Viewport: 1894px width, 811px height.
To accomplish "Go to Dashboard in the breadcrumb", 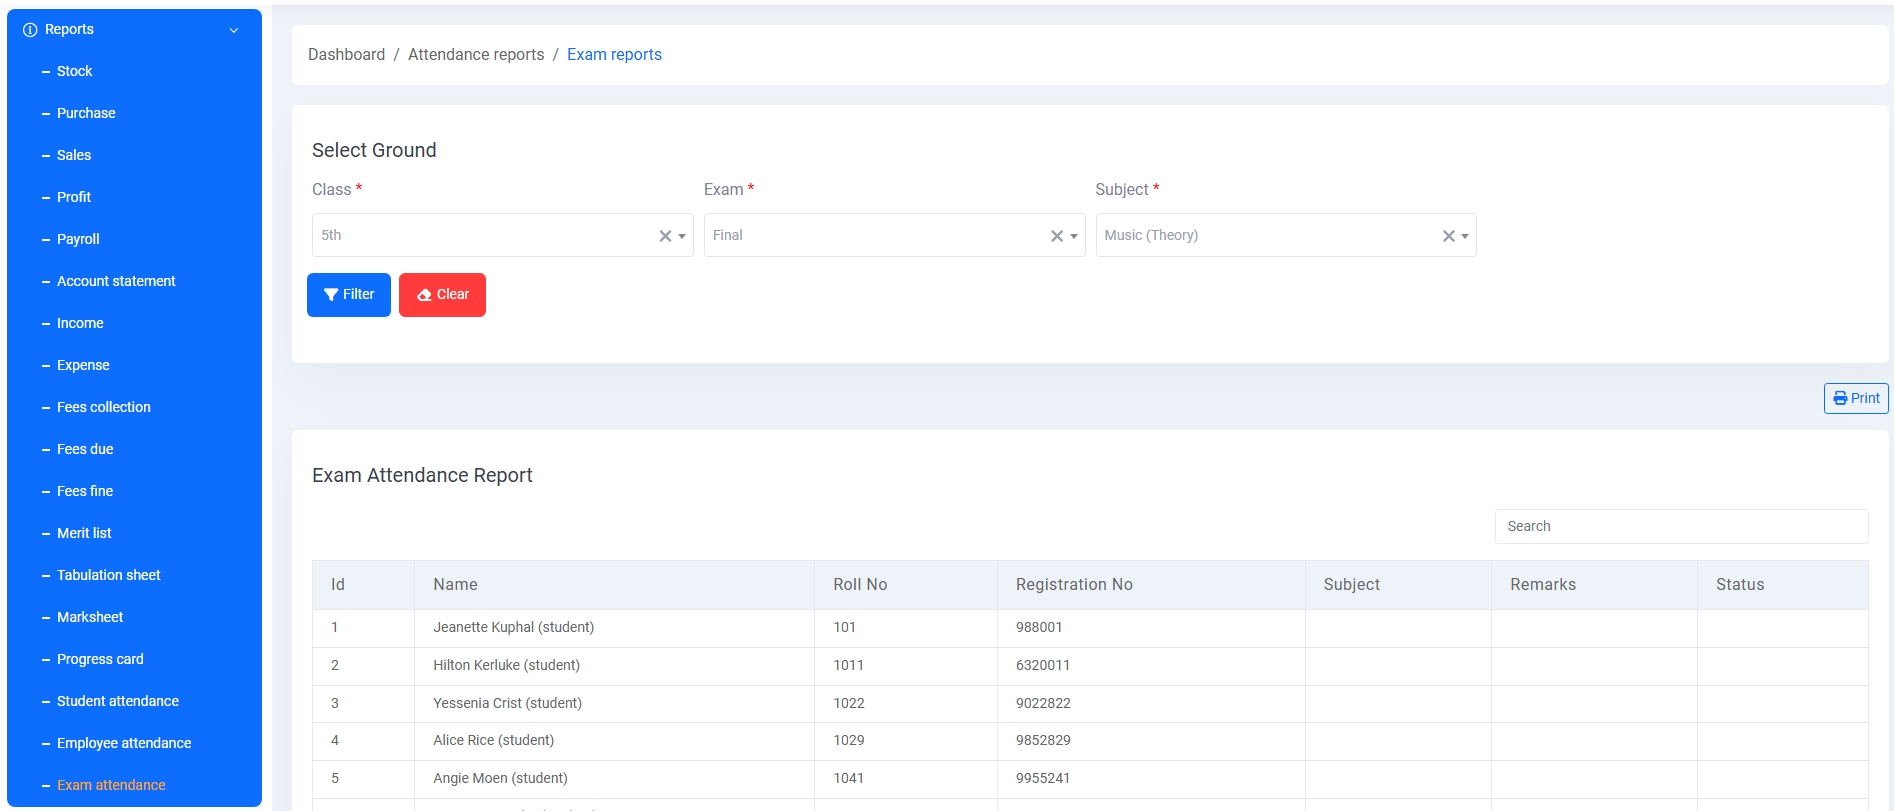I will [x=346, y=55].
